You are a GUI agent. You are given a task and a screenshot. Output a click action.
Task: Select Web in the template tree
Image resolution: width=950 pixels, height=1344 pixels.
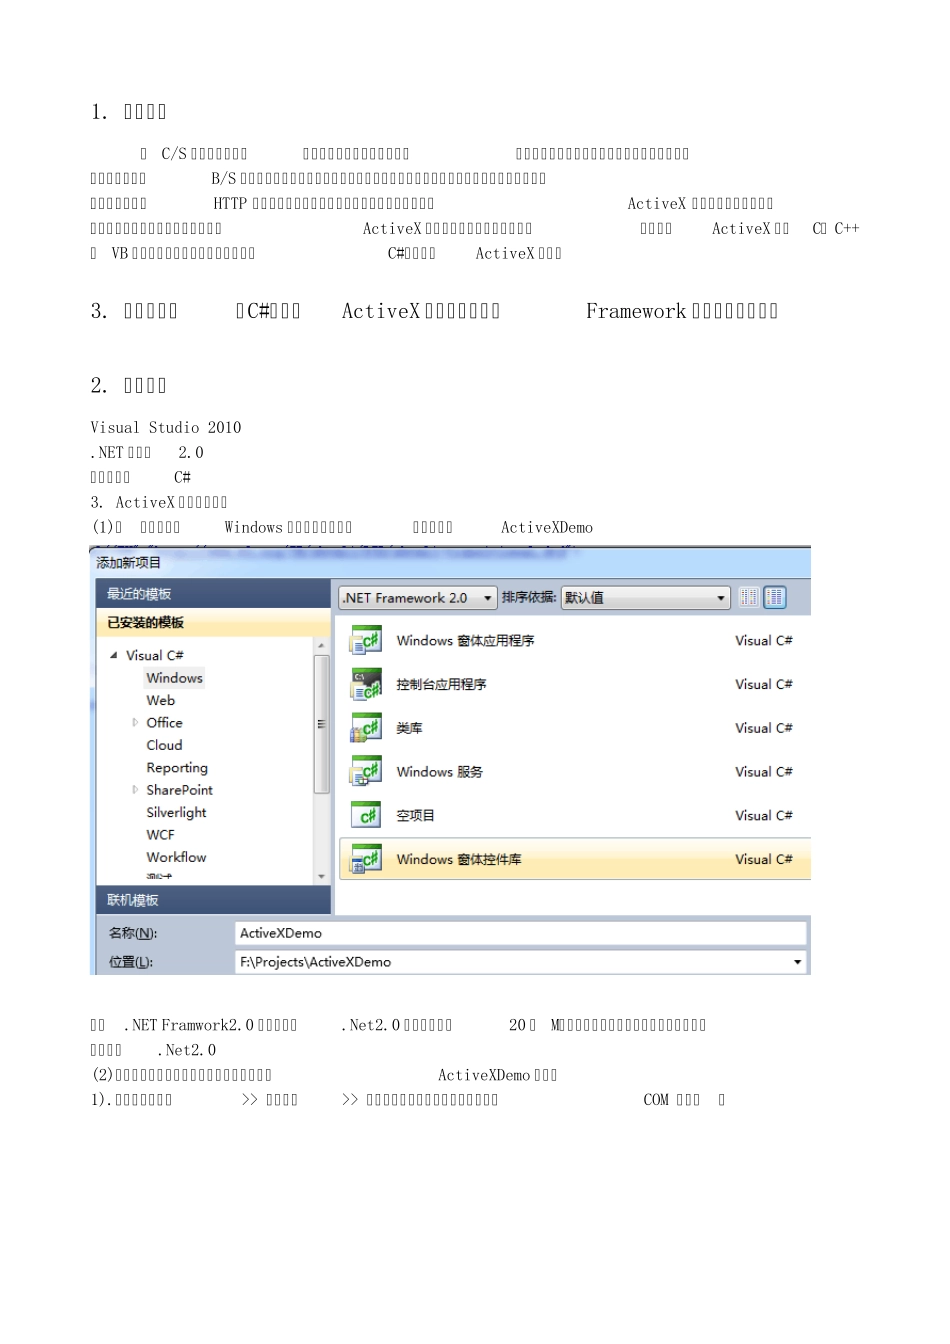point(160,701)
